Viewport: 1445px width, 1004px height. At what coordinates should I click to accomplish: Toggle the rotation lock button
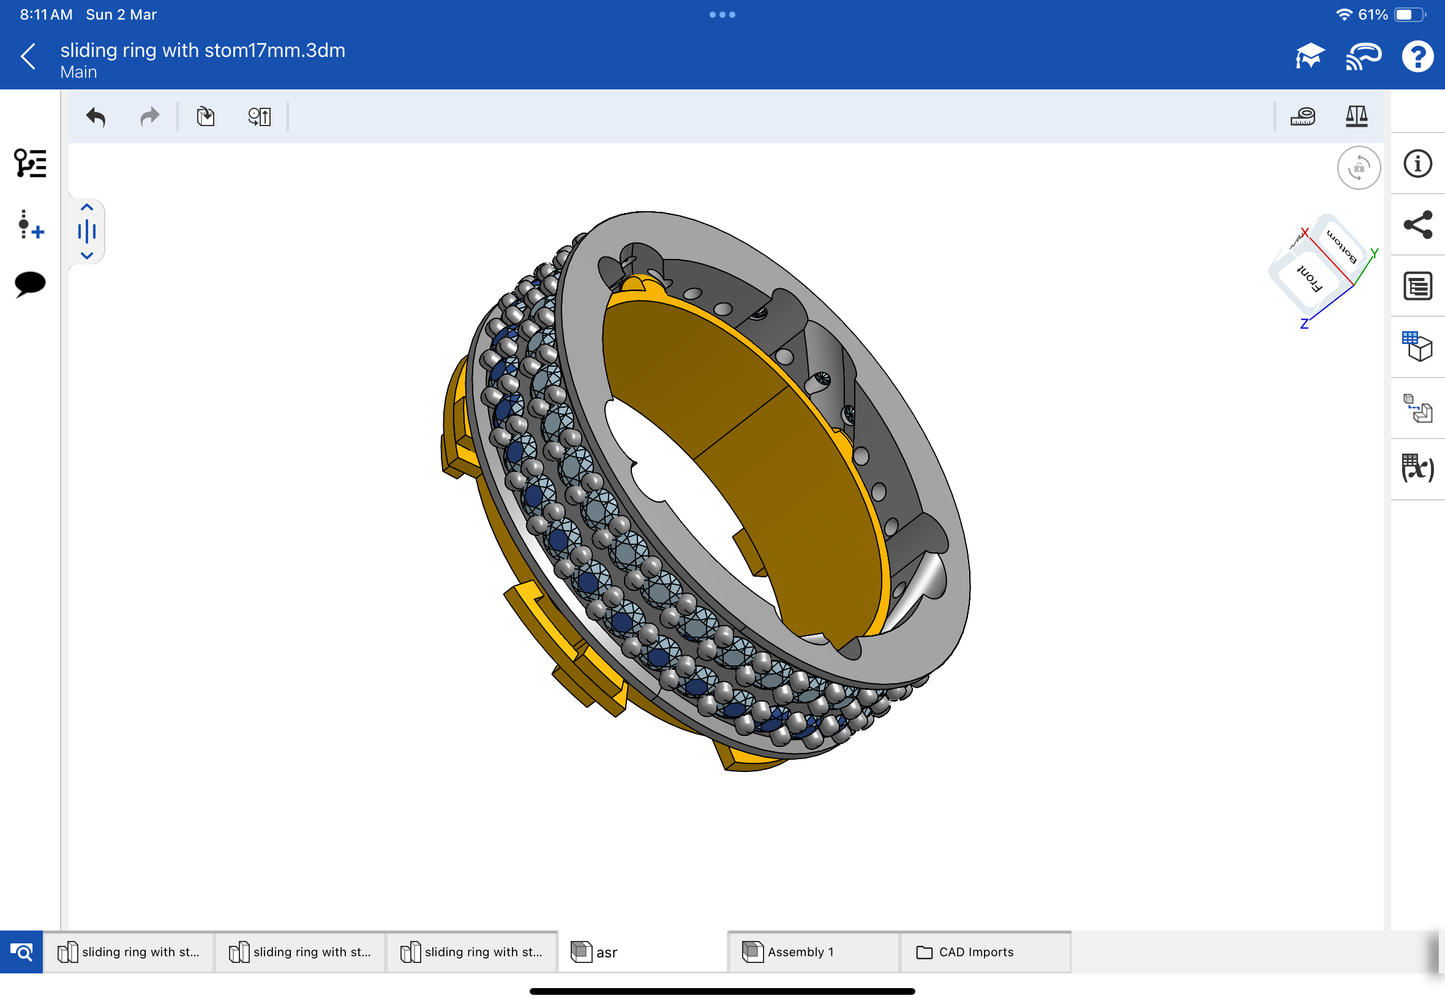(1358, 168)
